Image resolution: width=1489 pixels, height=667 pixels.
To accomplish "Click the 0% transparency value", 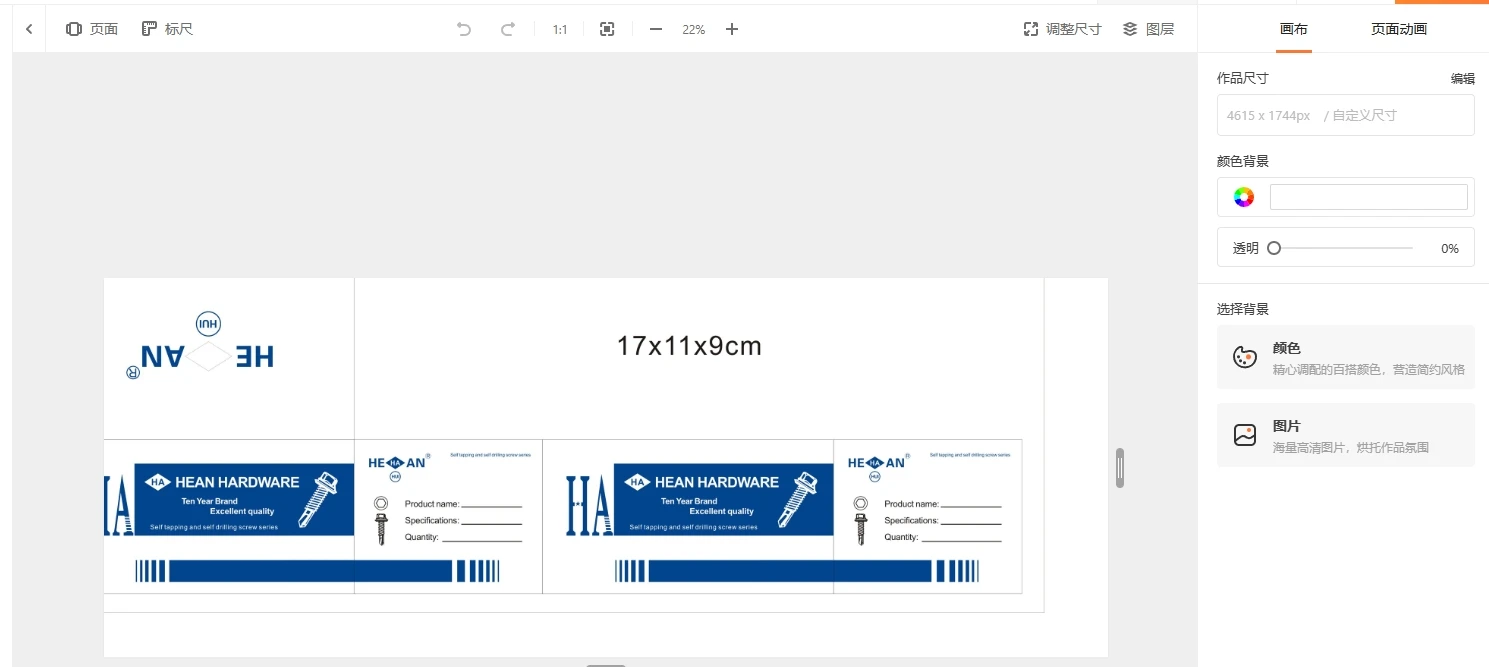I will [x=1449, y=248].
